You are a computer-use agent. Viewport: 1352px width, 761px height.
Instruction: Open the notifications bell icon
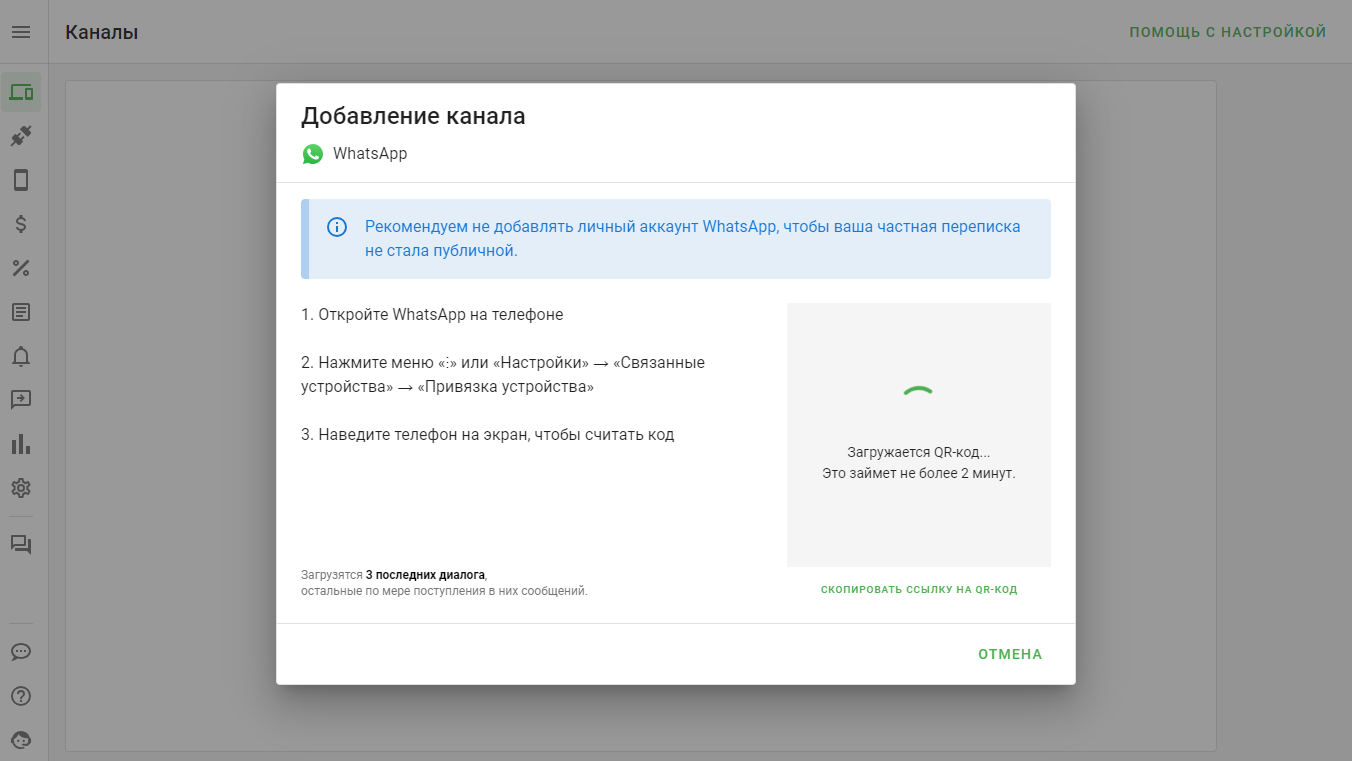[21, 356]
